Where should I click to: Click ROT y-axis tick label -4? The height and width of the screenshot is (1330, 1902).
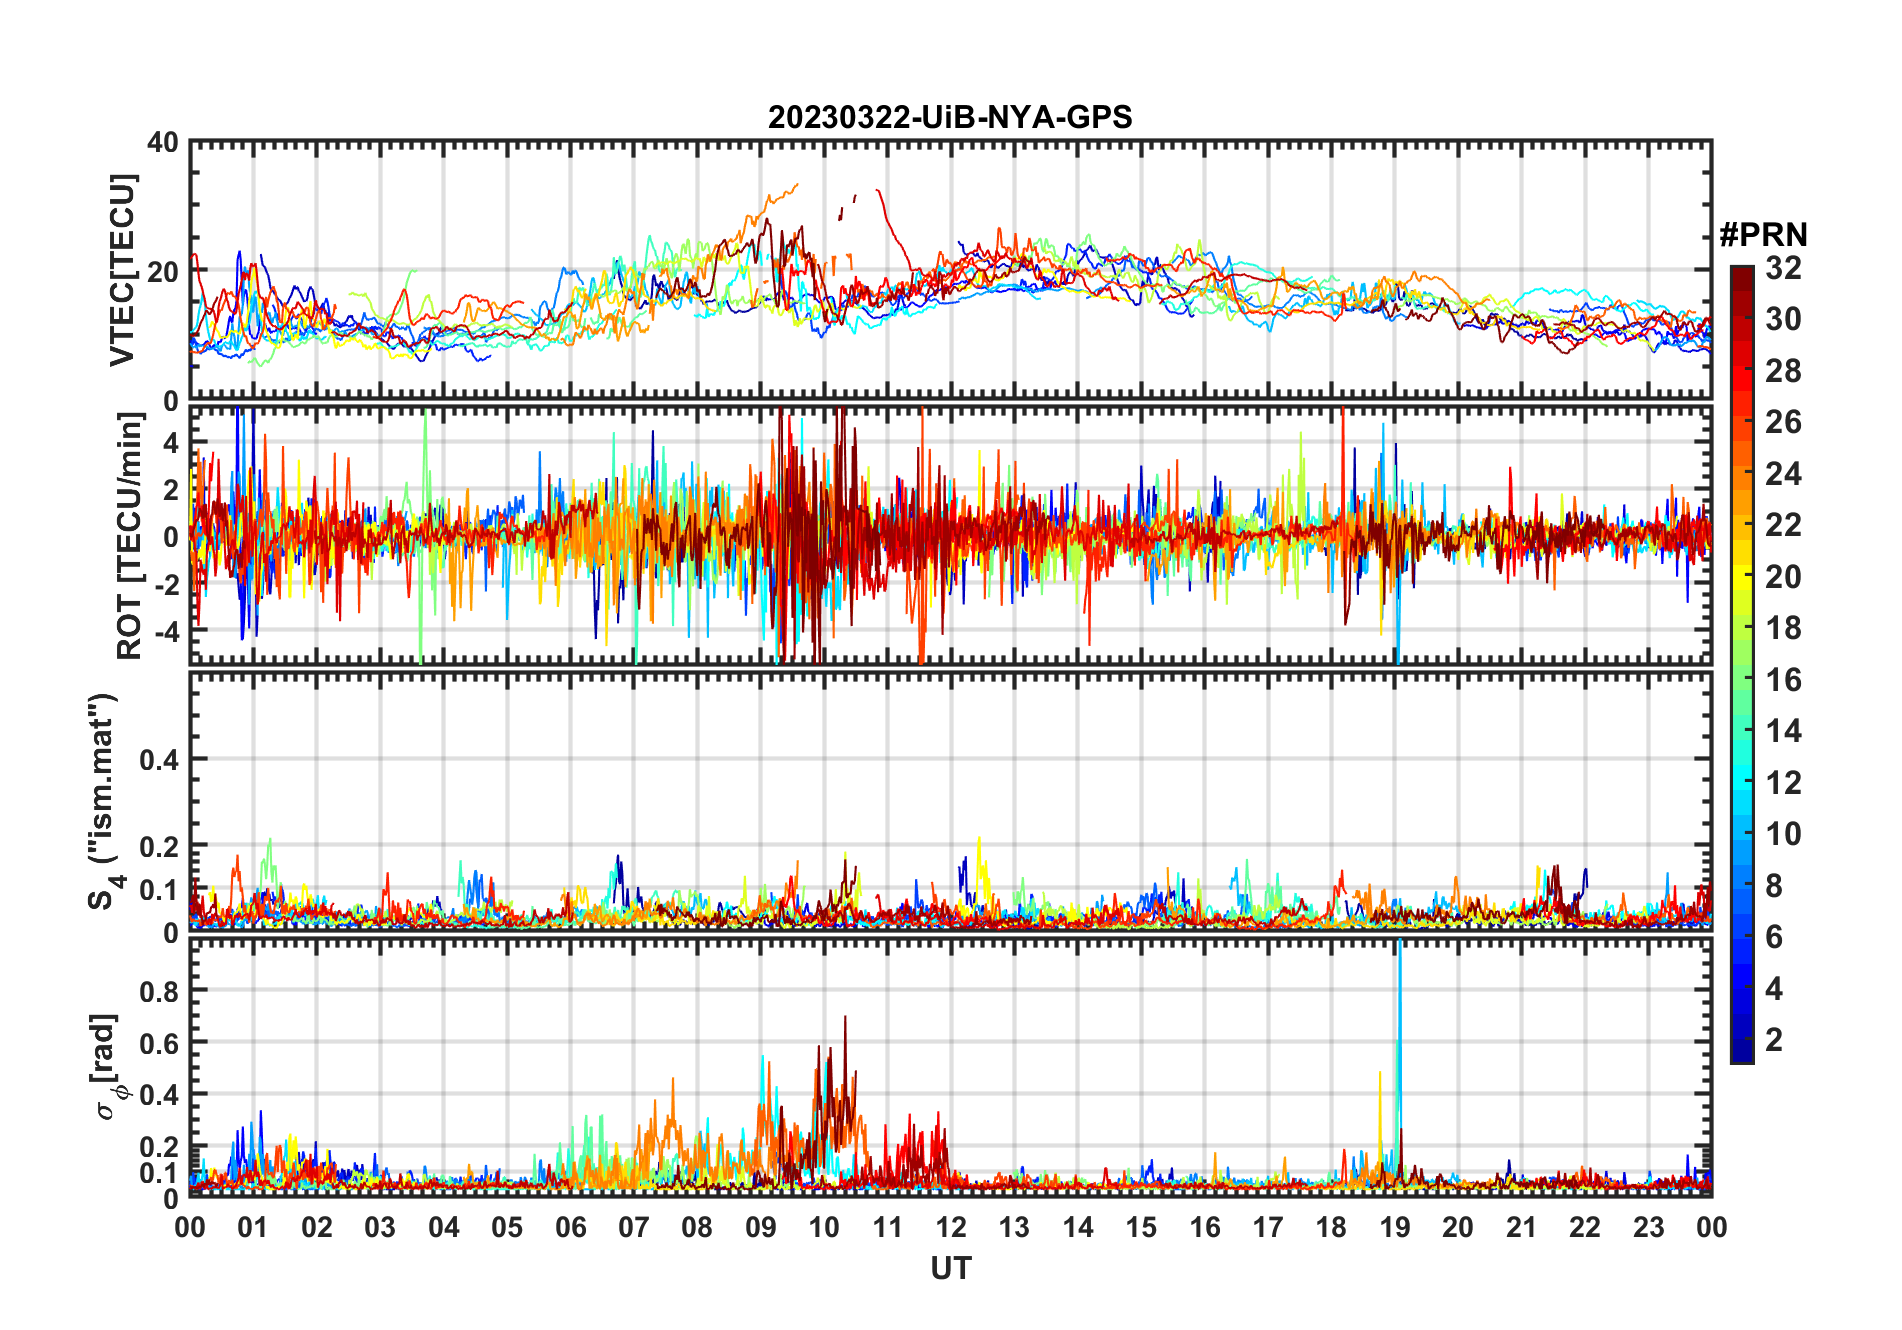[x=167, y=632]
